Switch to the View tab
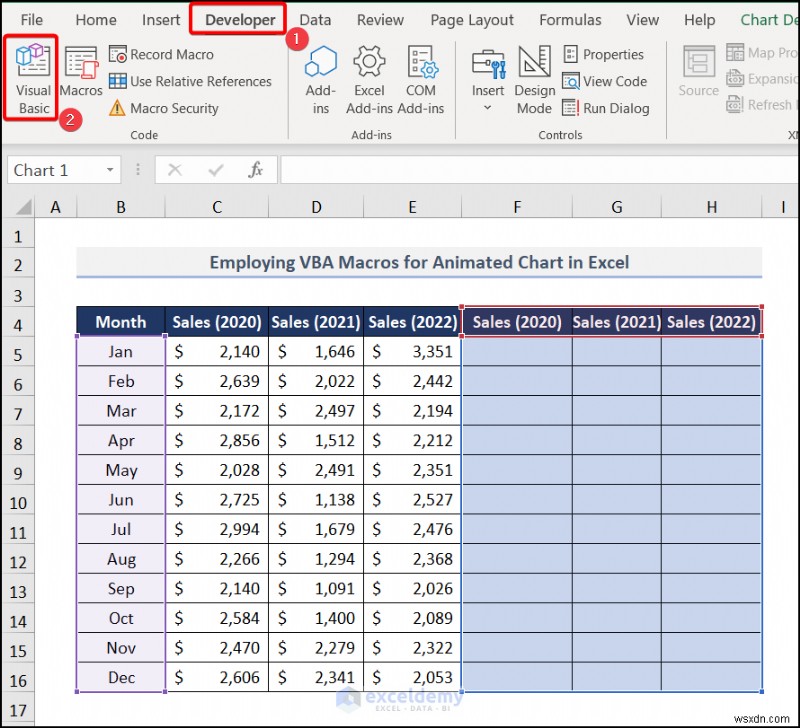The height and width of the screenshot is (728, 800). 642,20
